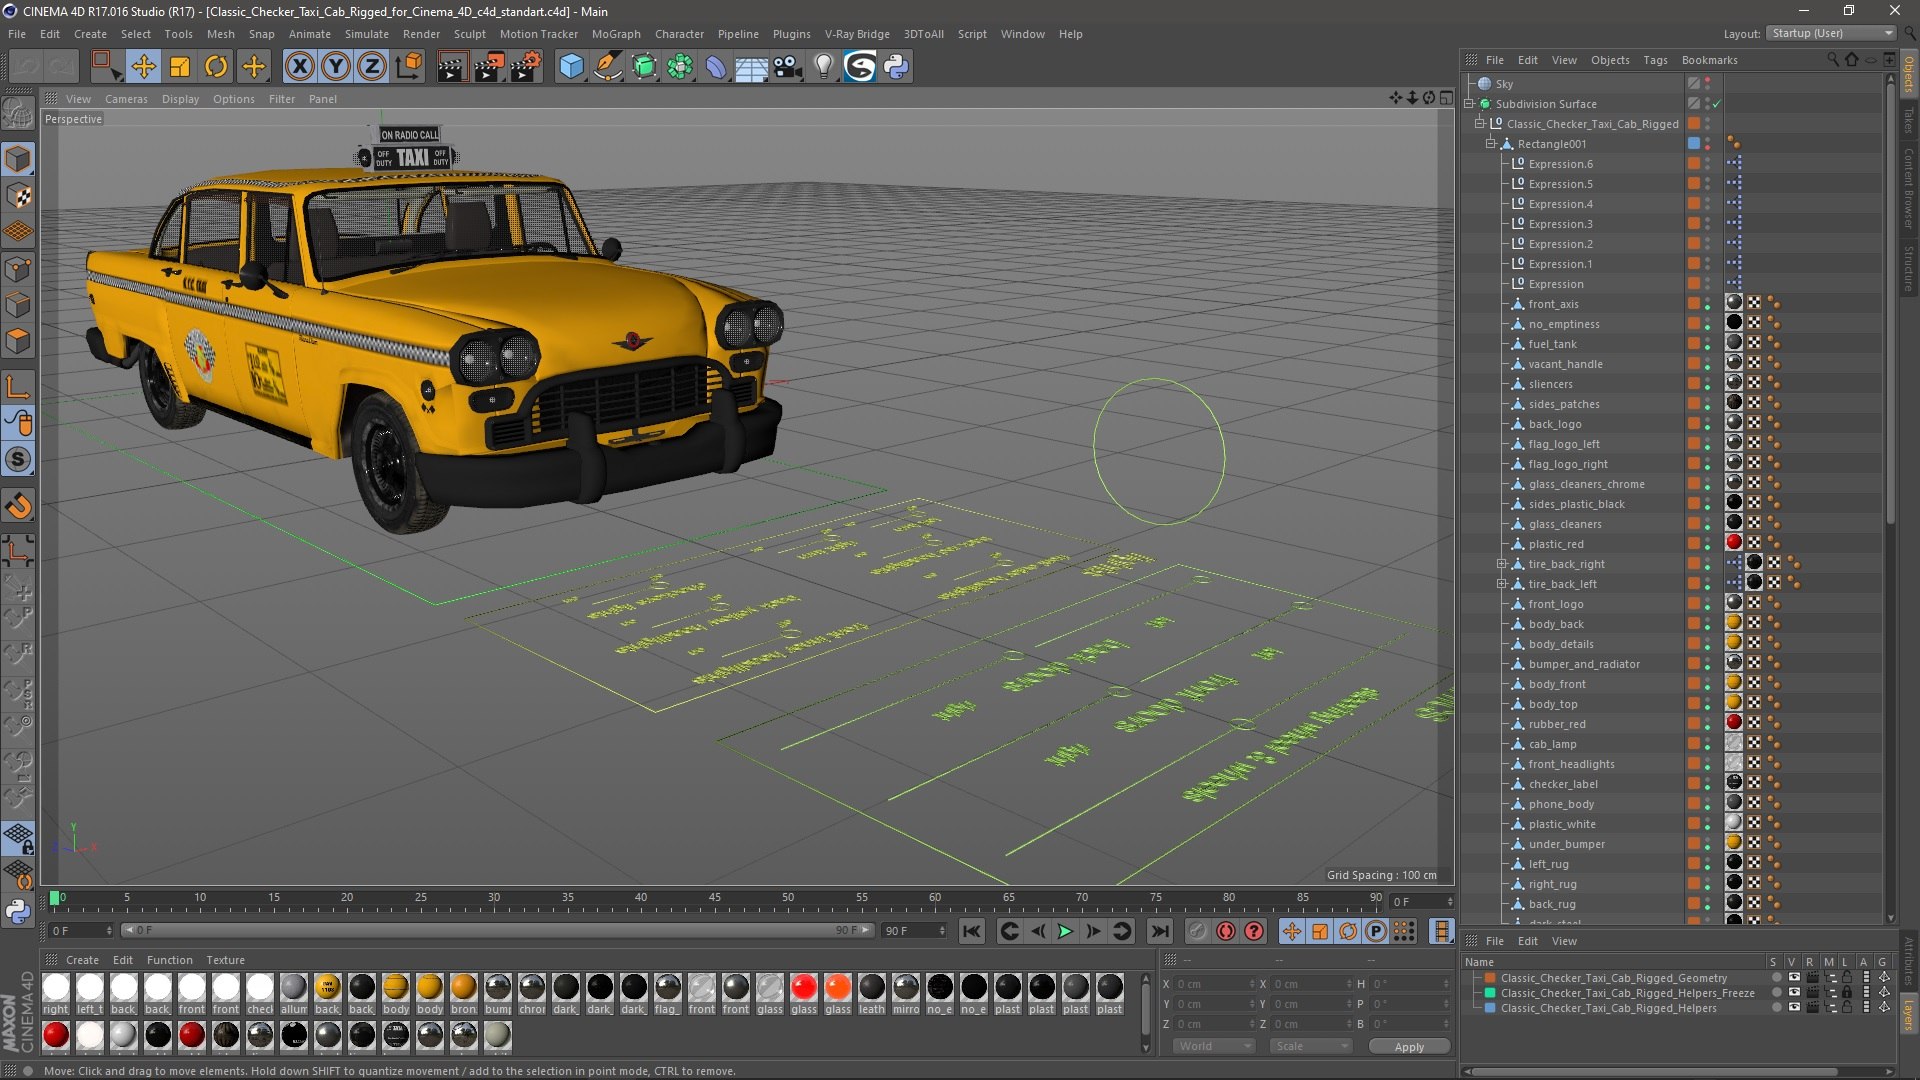Click the red Autokeying button
Image resolution: width=1920 pixels, height=1080 pixels.
coord(1226,931)
